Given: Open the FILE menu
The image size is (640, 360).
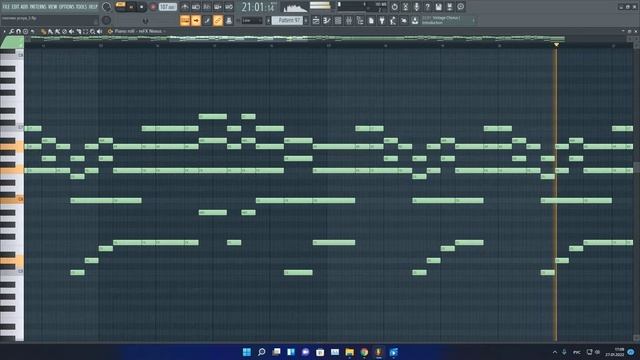Looking at the screenshot, I should tap(7, 7).
